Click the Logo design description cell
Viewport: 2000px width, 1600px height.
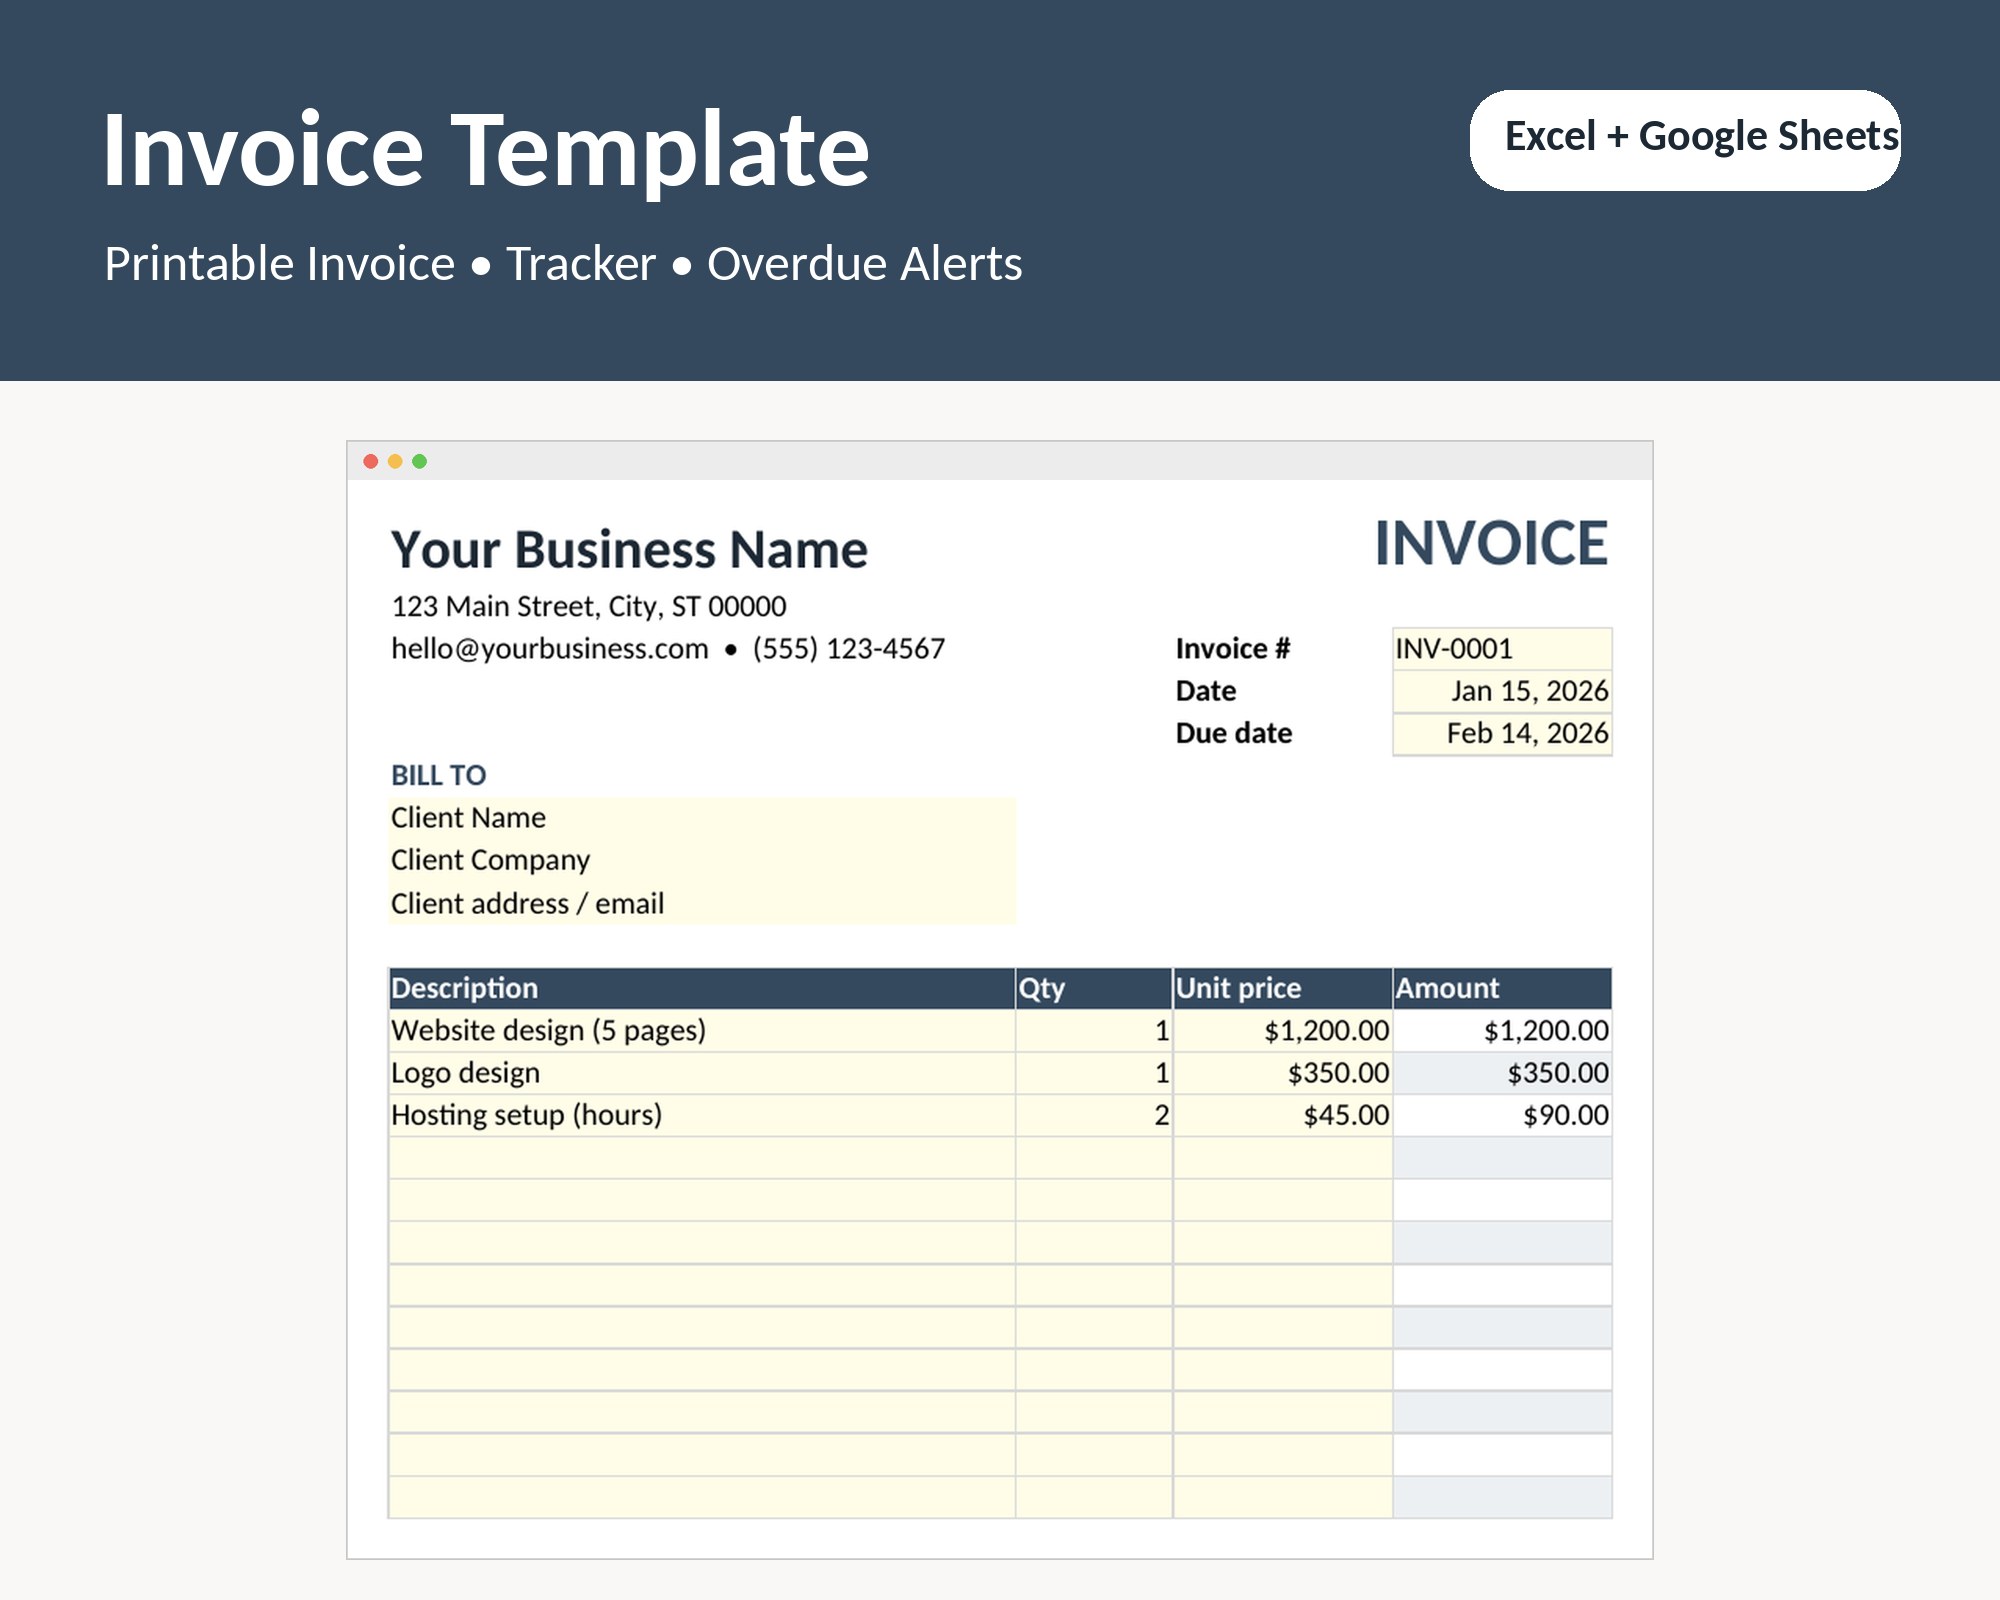(702, 1073)
